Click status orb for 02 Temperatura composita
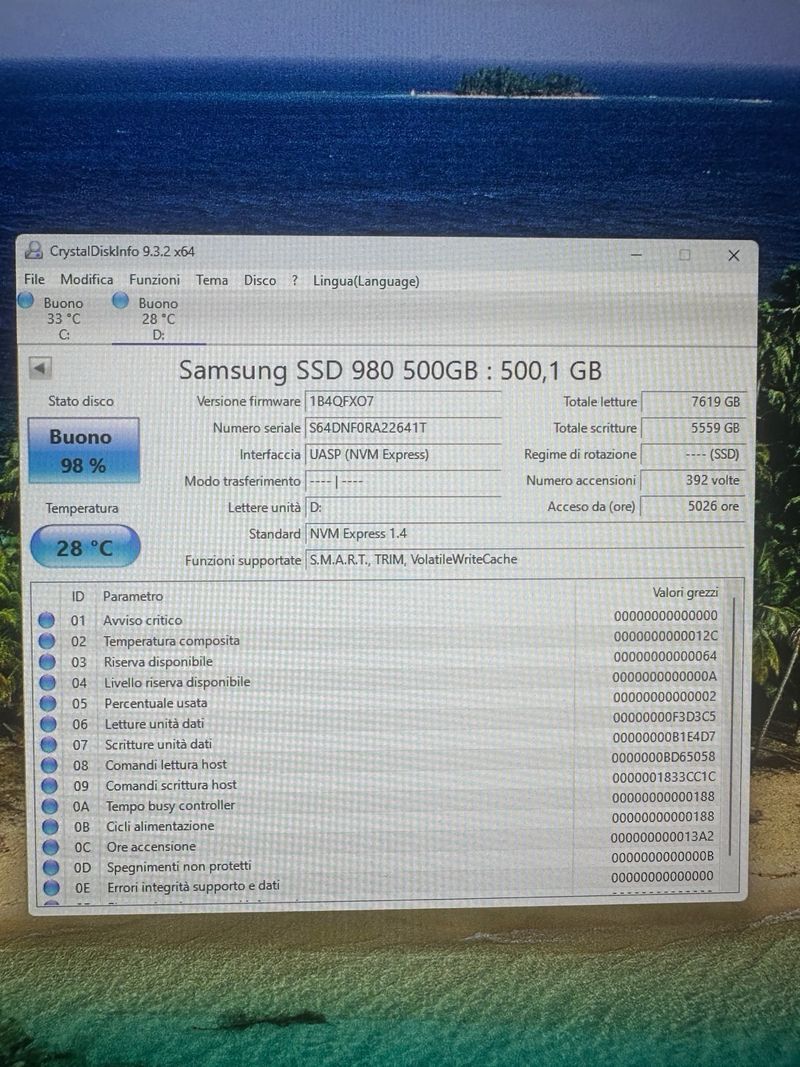 47,641
